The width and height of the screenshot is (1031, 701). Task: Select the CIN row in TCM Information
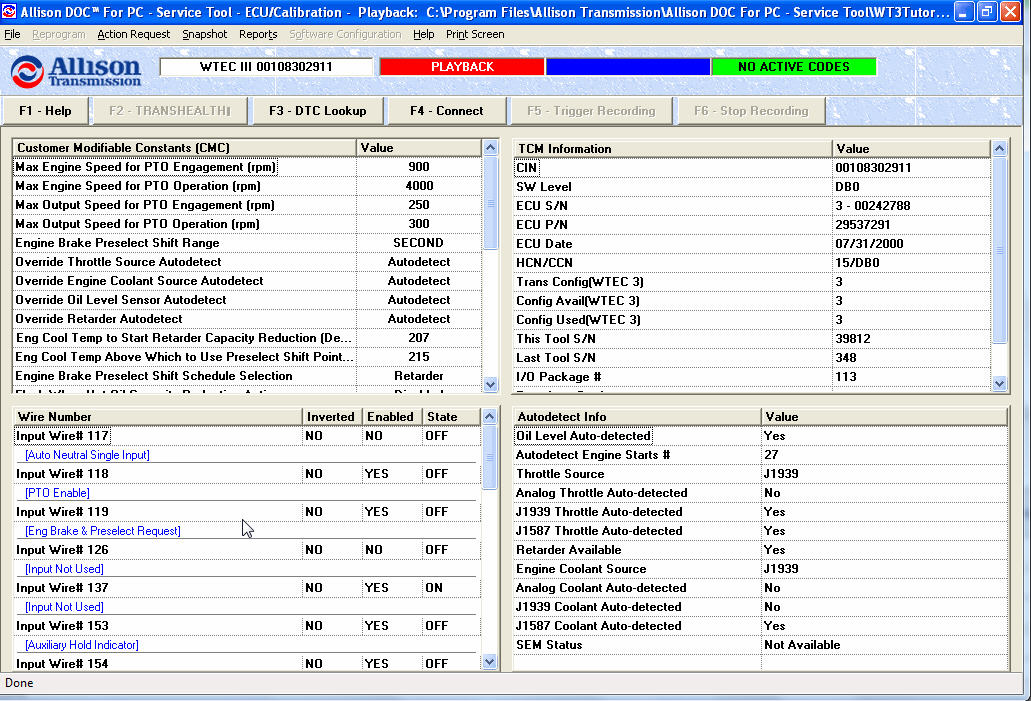[x=752, y=168]
